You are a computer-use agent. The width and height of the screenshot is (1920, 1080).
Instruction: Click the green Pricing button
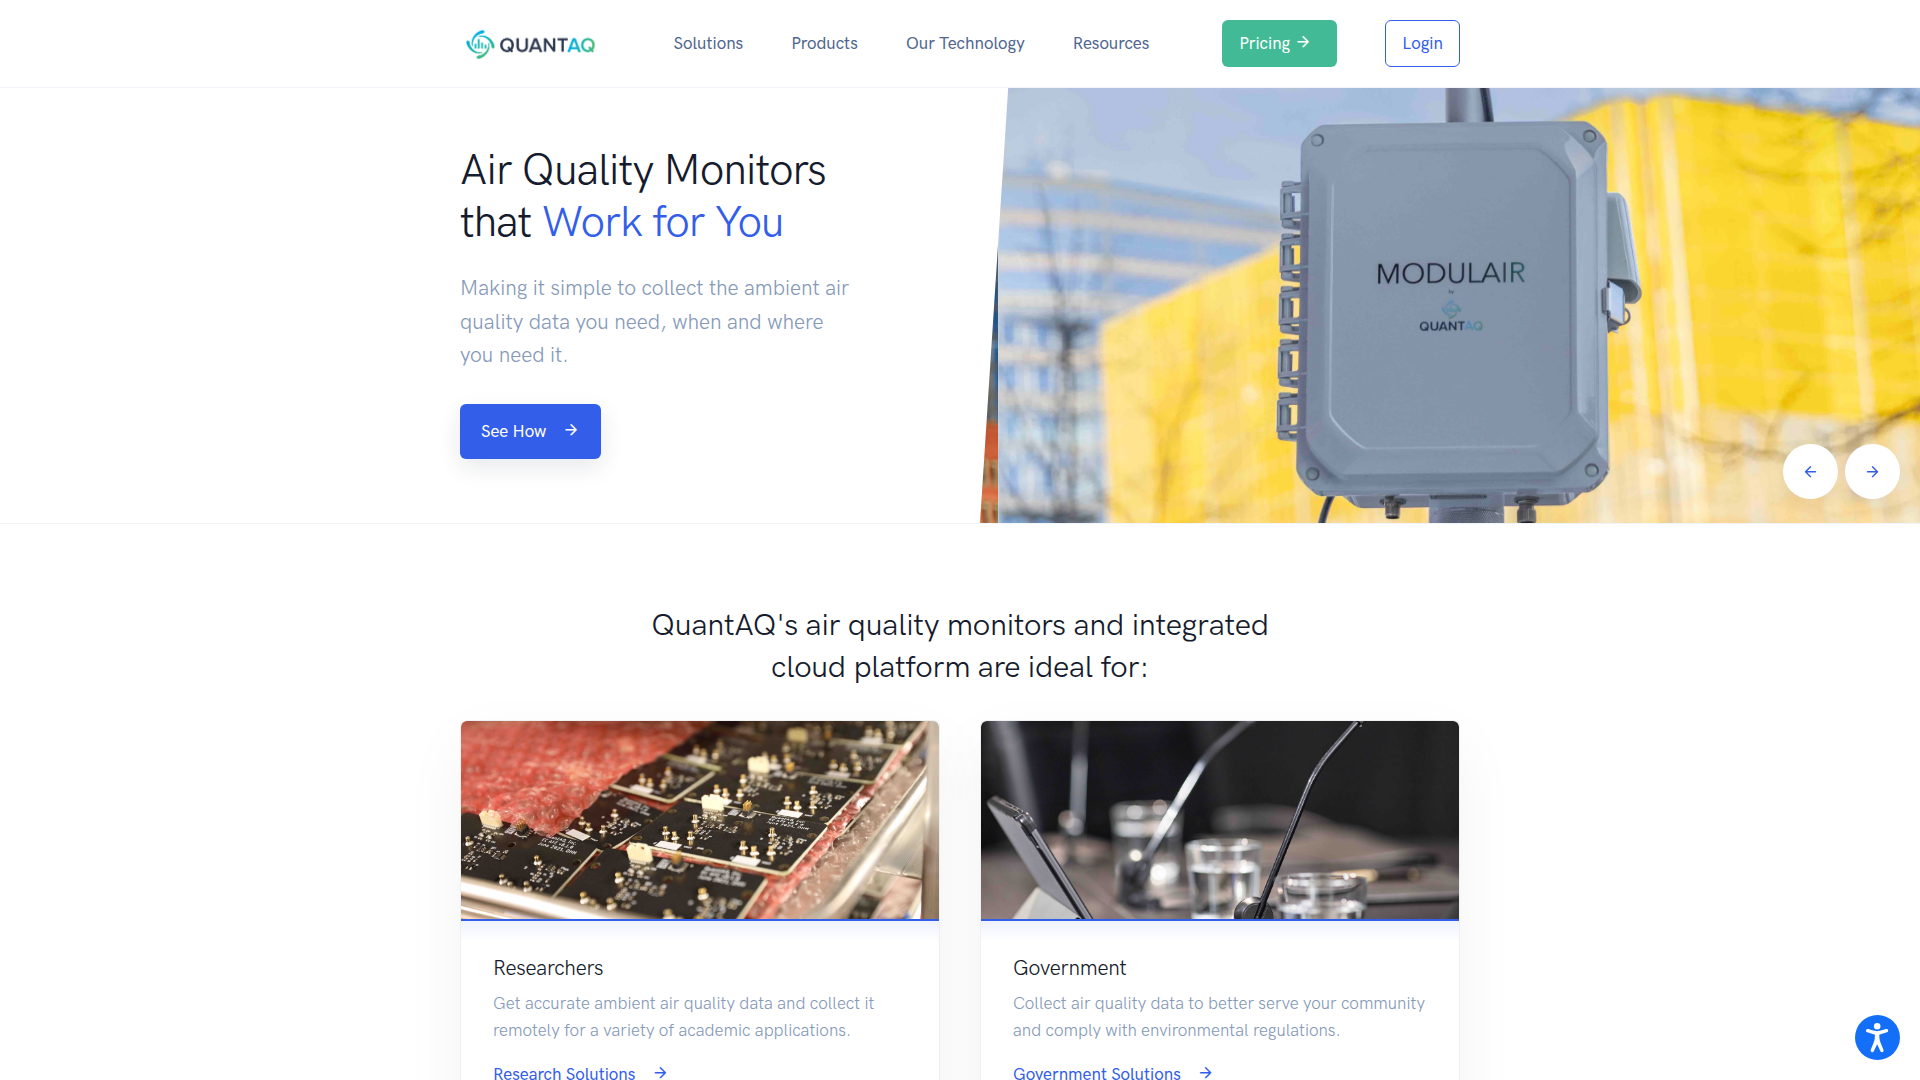1279,43
